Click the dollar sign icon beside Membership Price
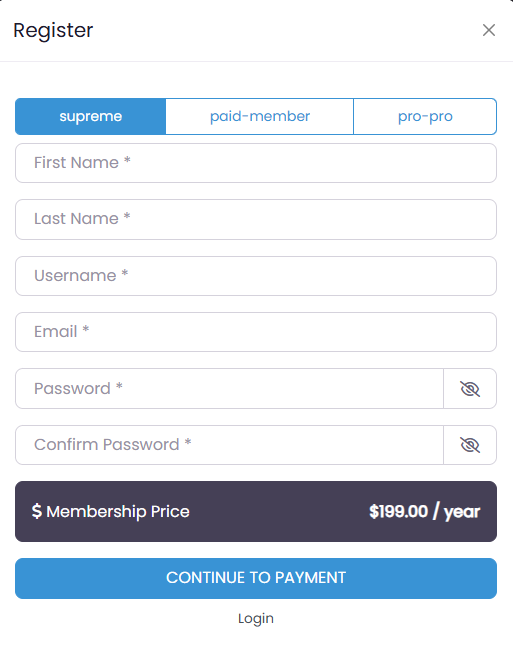Image resolution: width=513 pixels, height=663 pixels. pos(37,511)
